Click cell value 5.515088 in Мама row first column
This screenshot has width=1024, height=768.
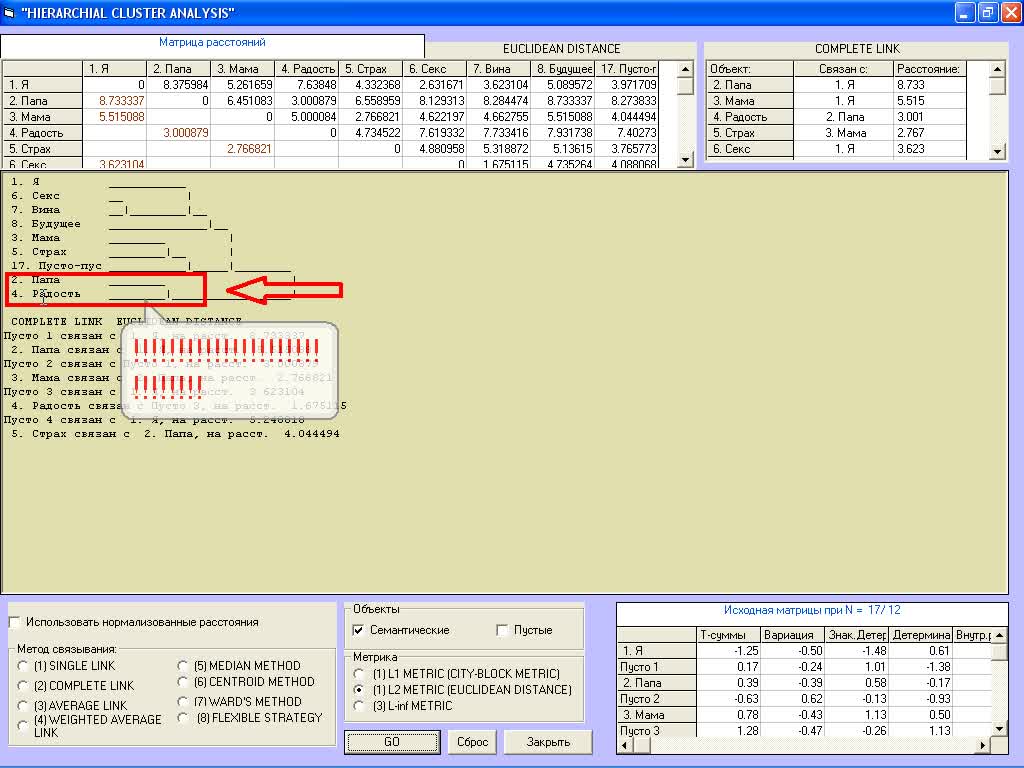115,117
